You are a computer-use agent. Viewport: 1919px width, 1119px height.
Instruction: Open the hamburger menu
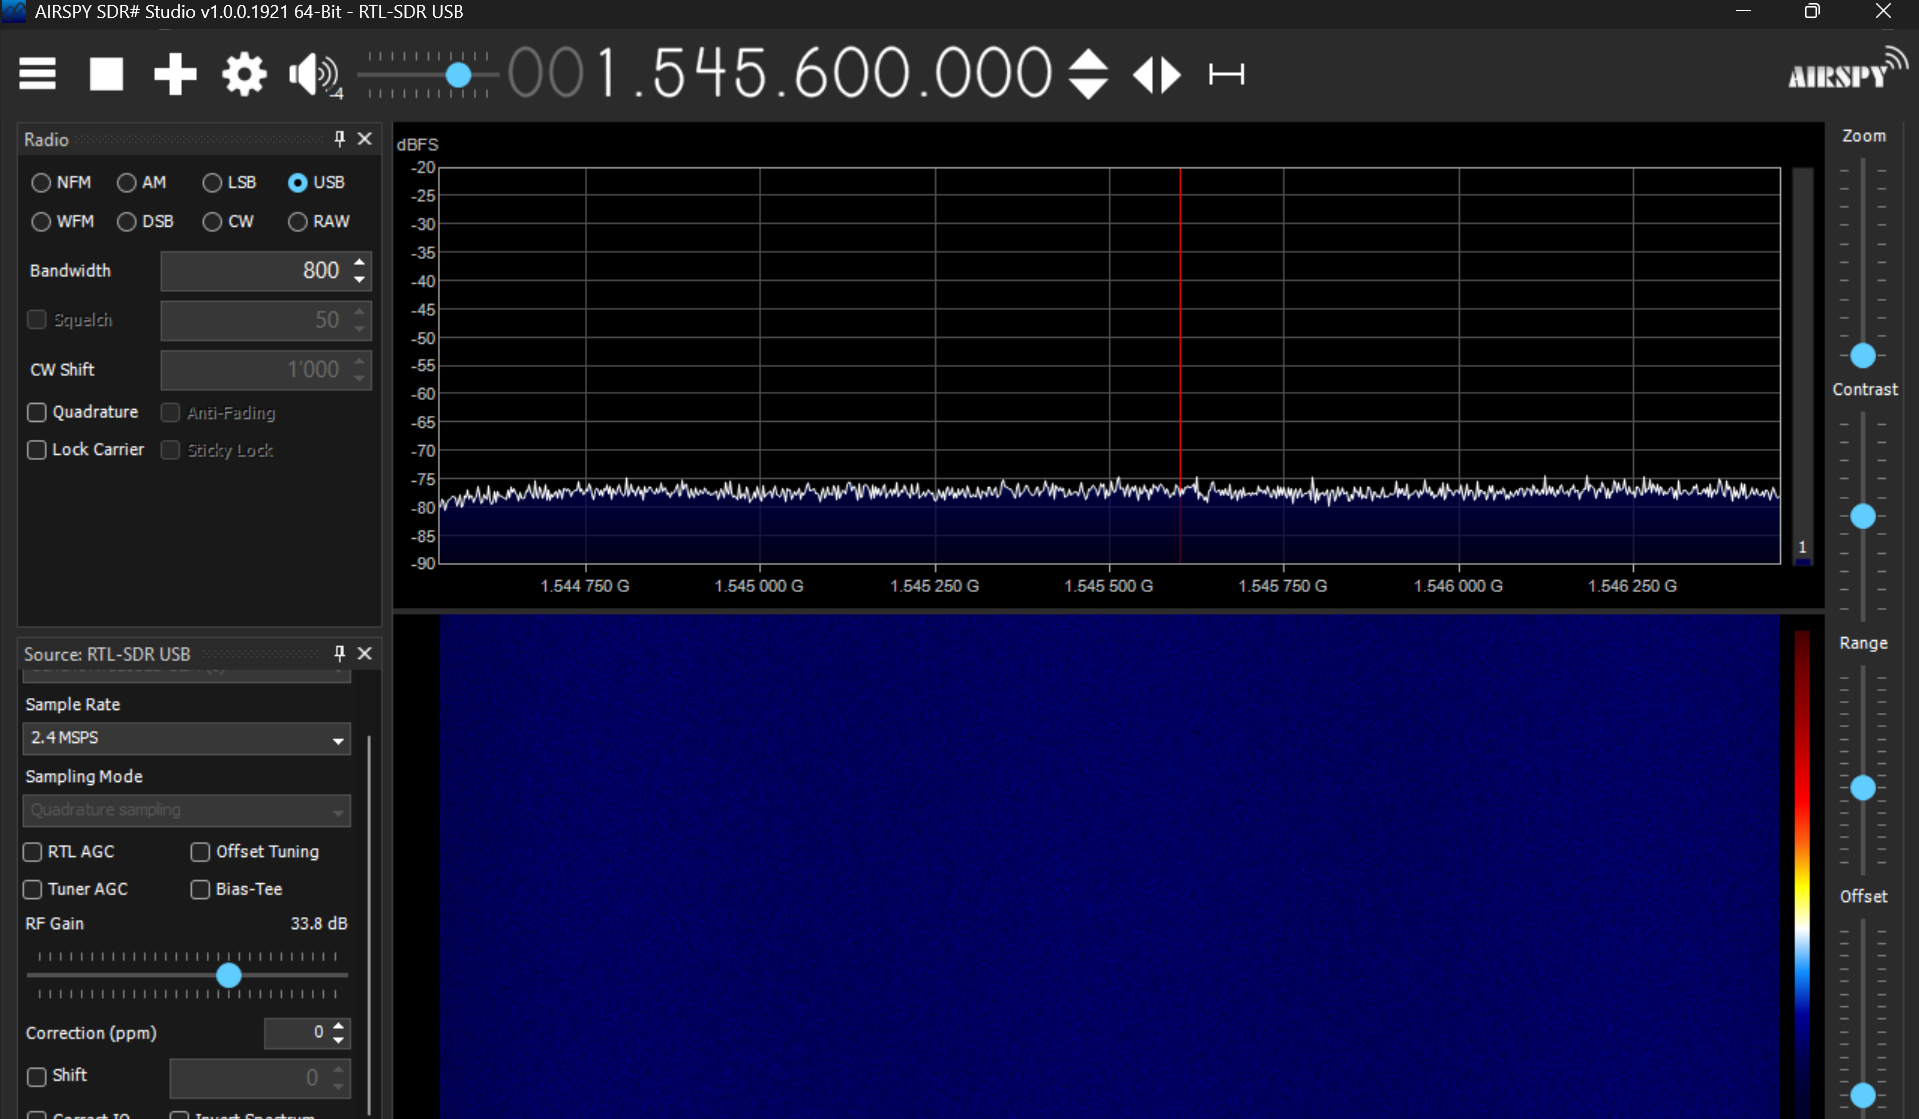37,74
